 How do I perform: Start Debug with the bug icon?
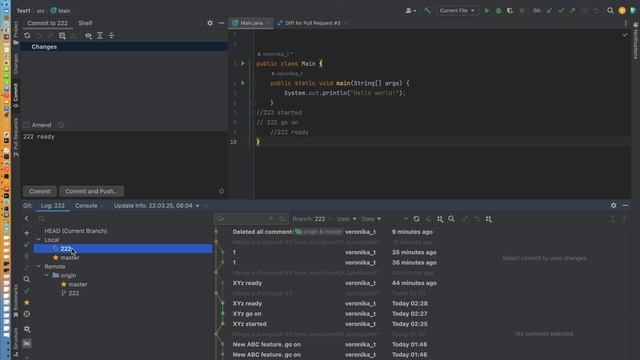click(498, 11)
